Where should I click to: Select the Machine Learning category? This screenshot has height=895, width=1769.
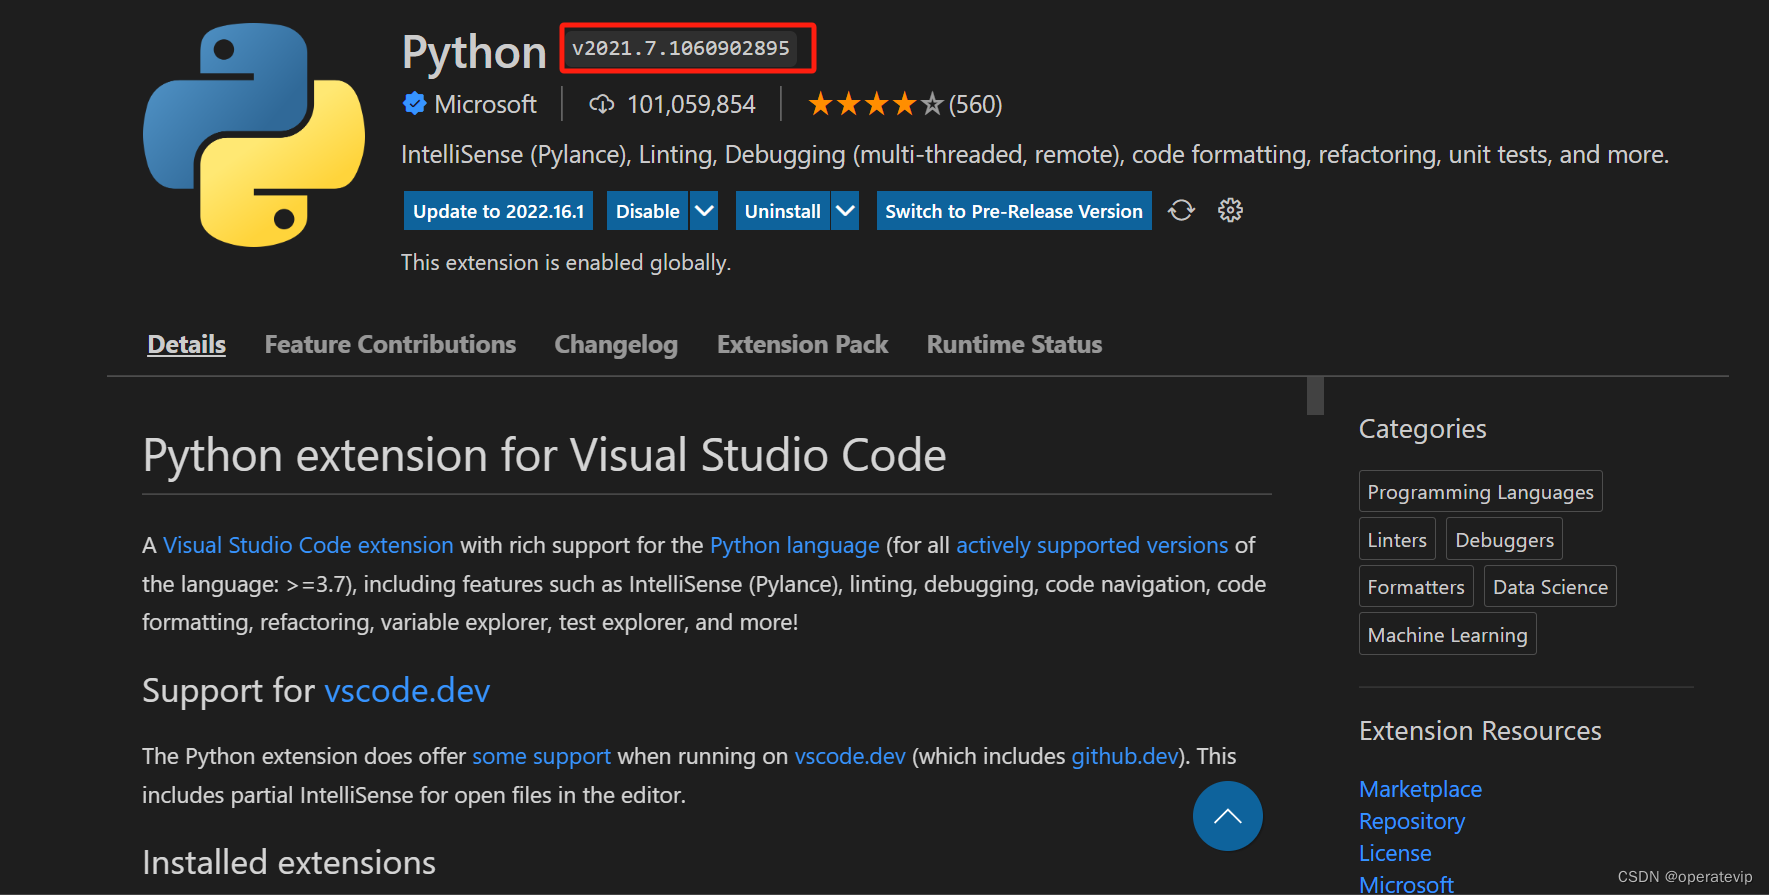pyautogui.click(x=1447, y=634)
